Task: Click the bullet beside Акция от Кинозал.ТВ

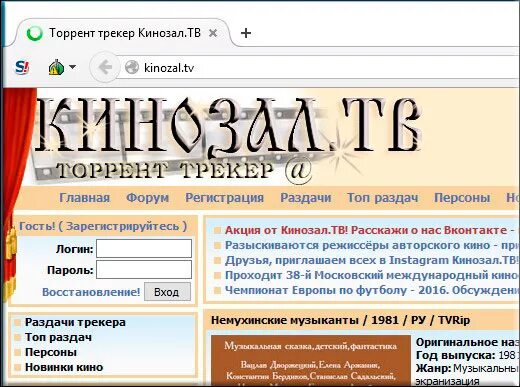Action: point(217,231)
